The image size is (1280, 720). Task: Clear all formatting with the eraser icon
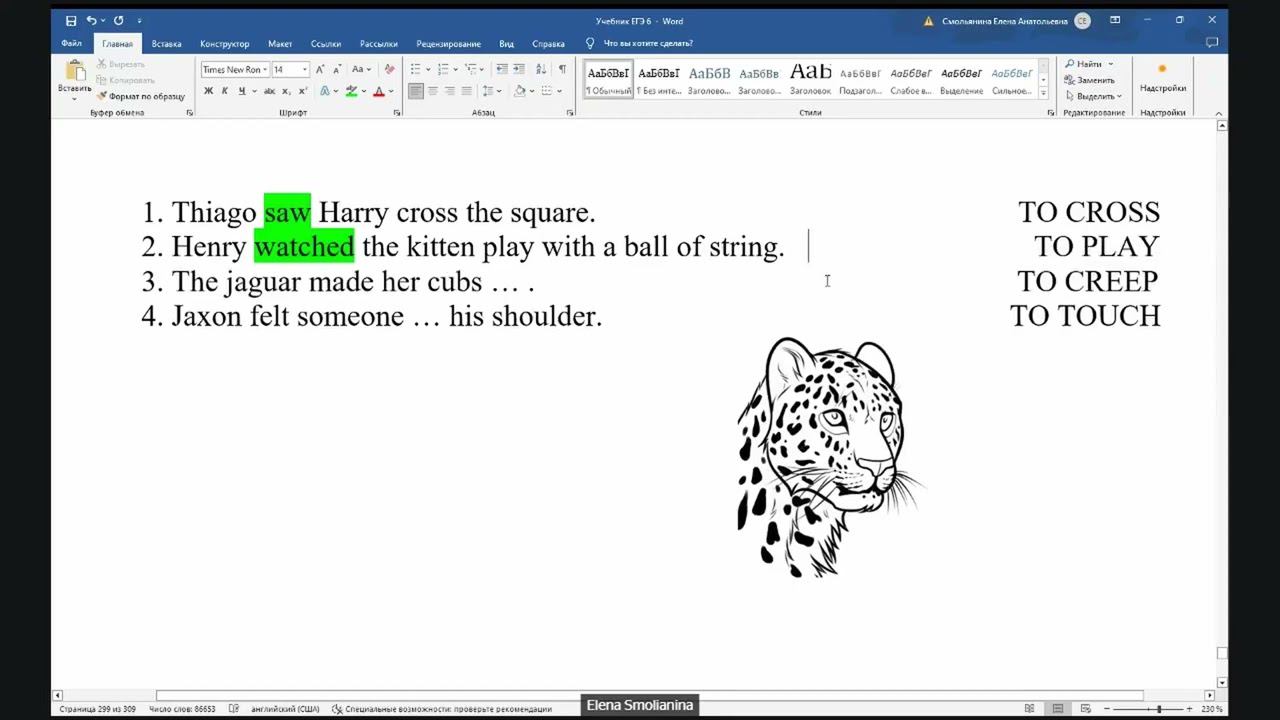[x=390, y=70]
